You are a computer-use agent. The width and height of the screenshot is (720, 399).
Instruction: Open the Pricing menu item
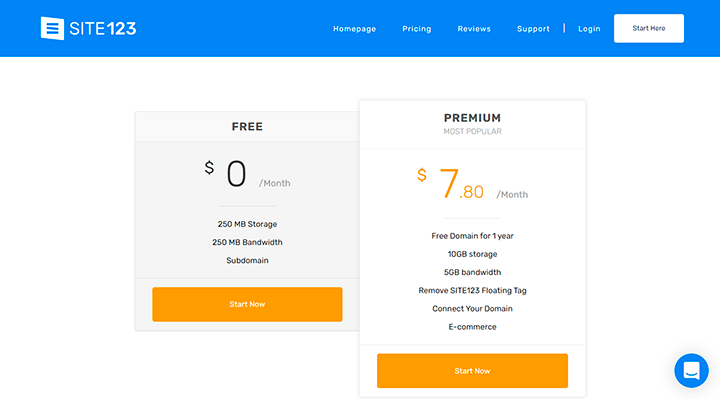[417, 28]
